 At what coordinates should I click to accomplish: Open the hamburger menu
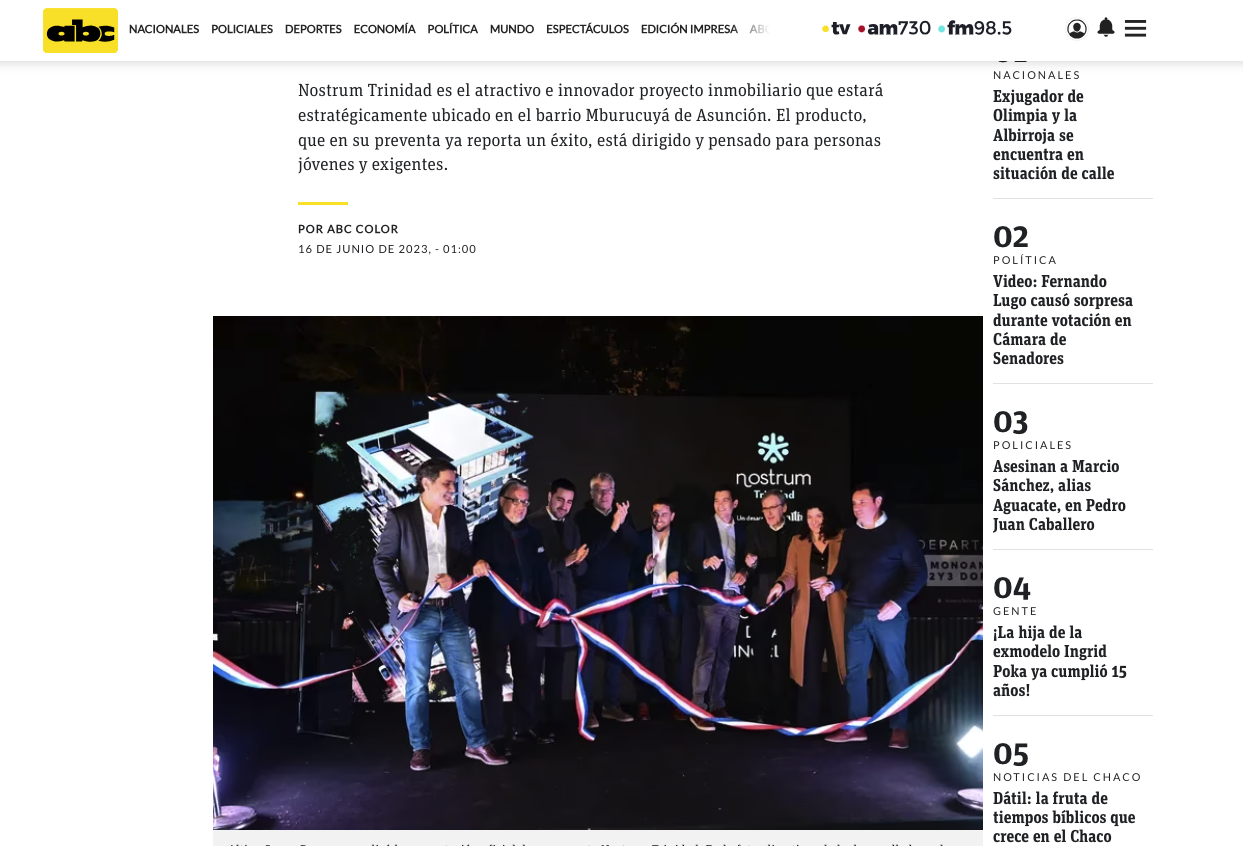1135,29
